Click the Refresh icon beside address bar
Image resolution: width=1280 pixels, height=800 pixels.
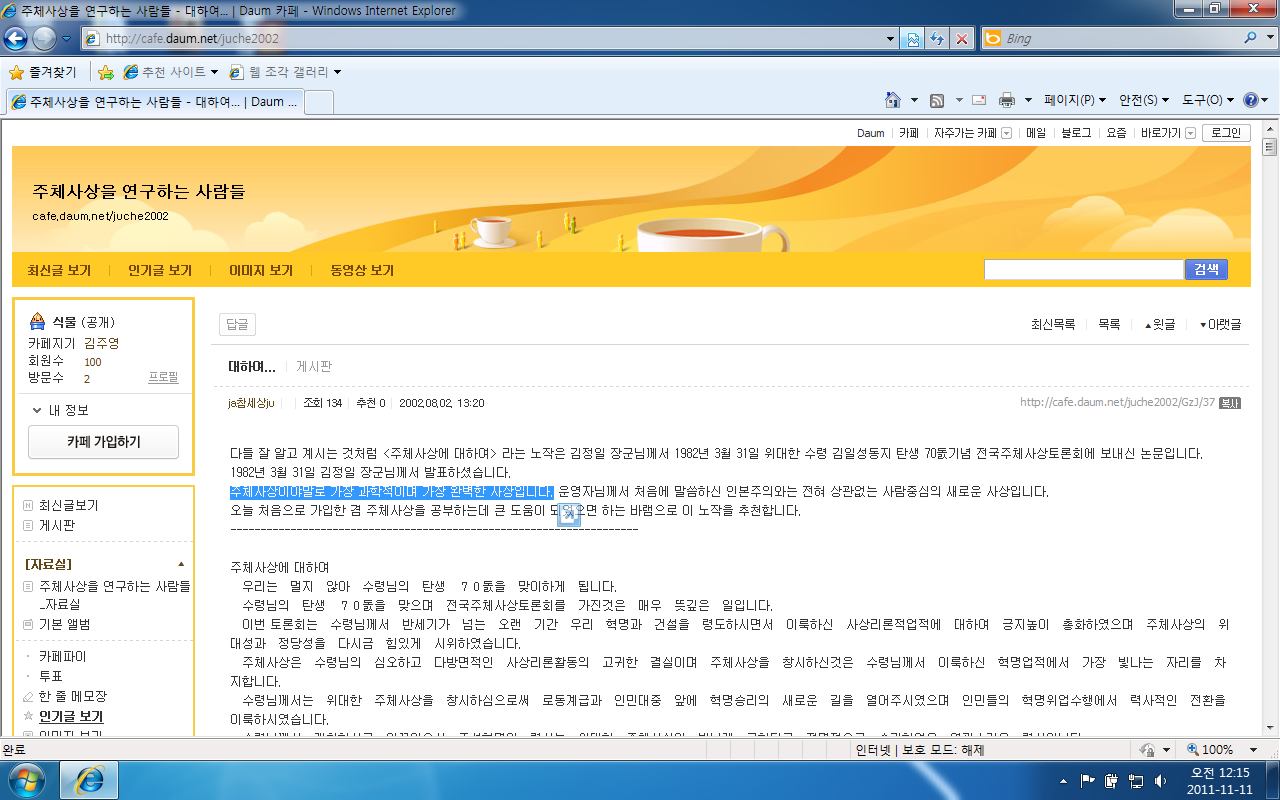tap(937, 39)
